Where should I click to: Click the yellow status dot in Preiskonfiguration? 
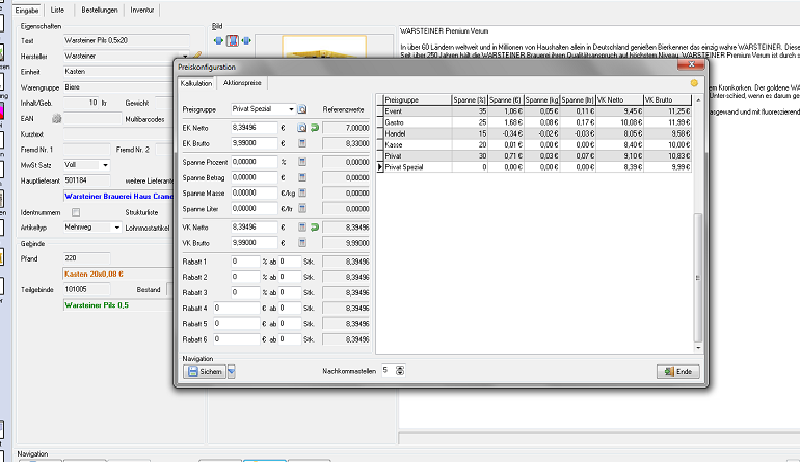point(694,83)
